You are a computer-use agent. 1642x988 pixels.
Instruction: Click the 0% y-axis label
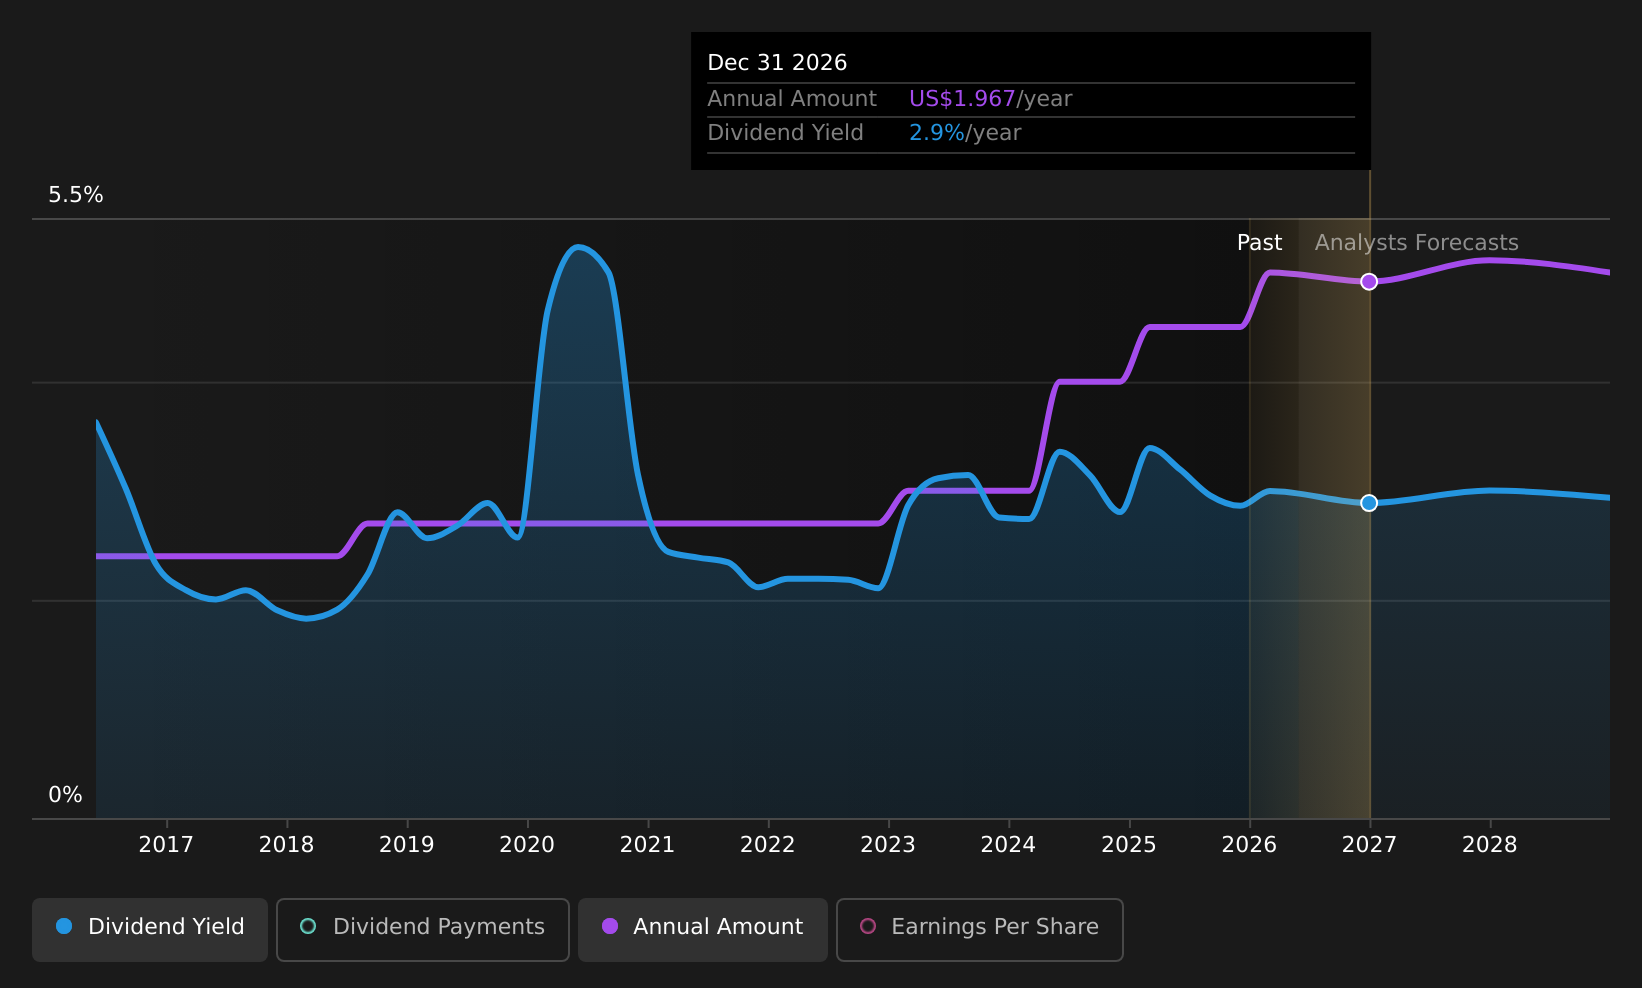(x=66, y=795)
